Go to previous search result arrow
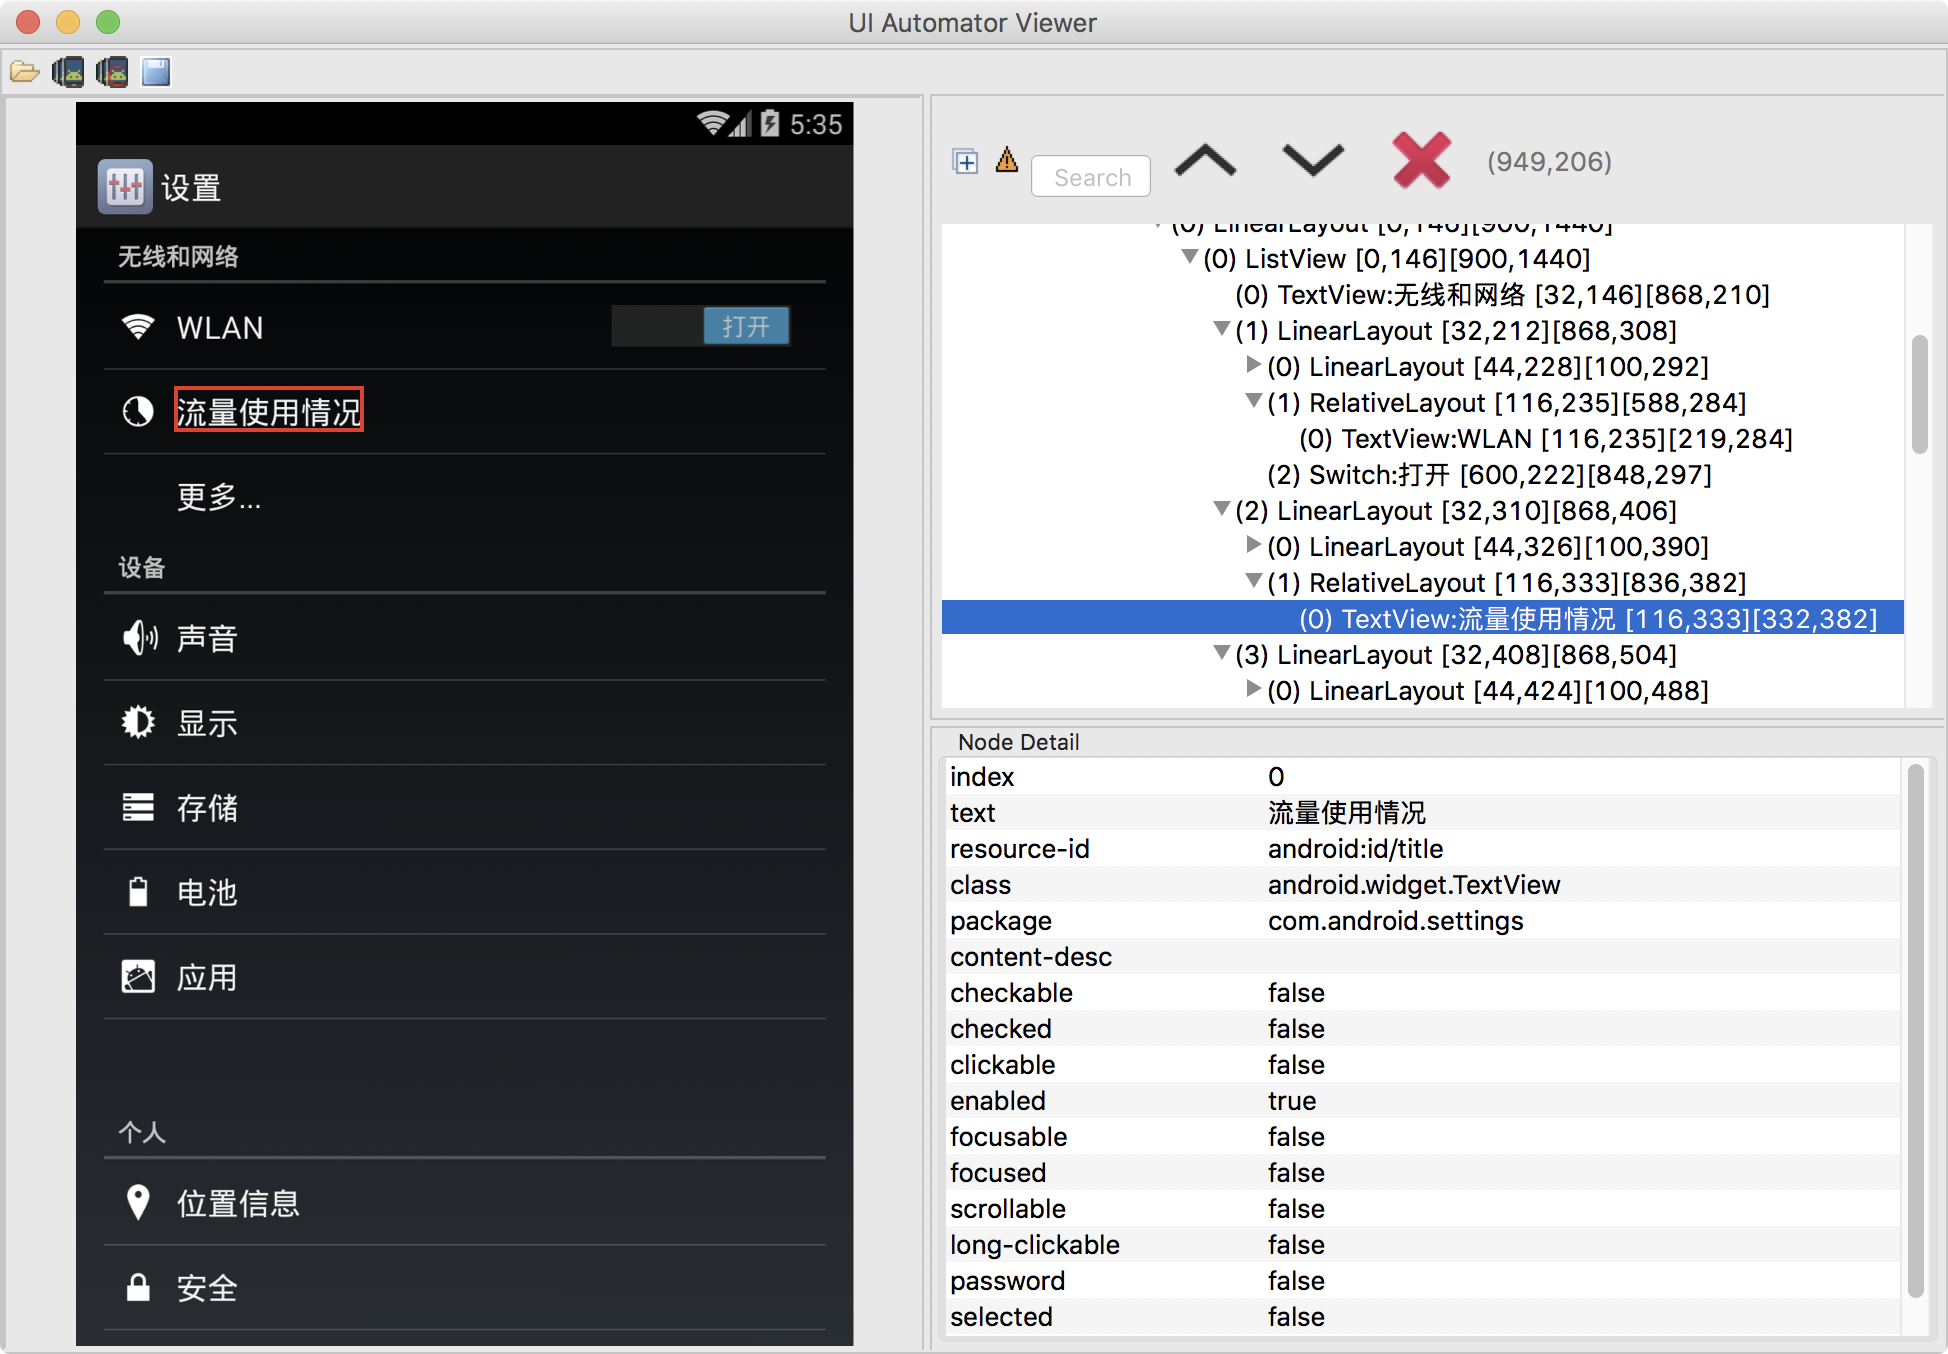 [x=1205, y=161]
